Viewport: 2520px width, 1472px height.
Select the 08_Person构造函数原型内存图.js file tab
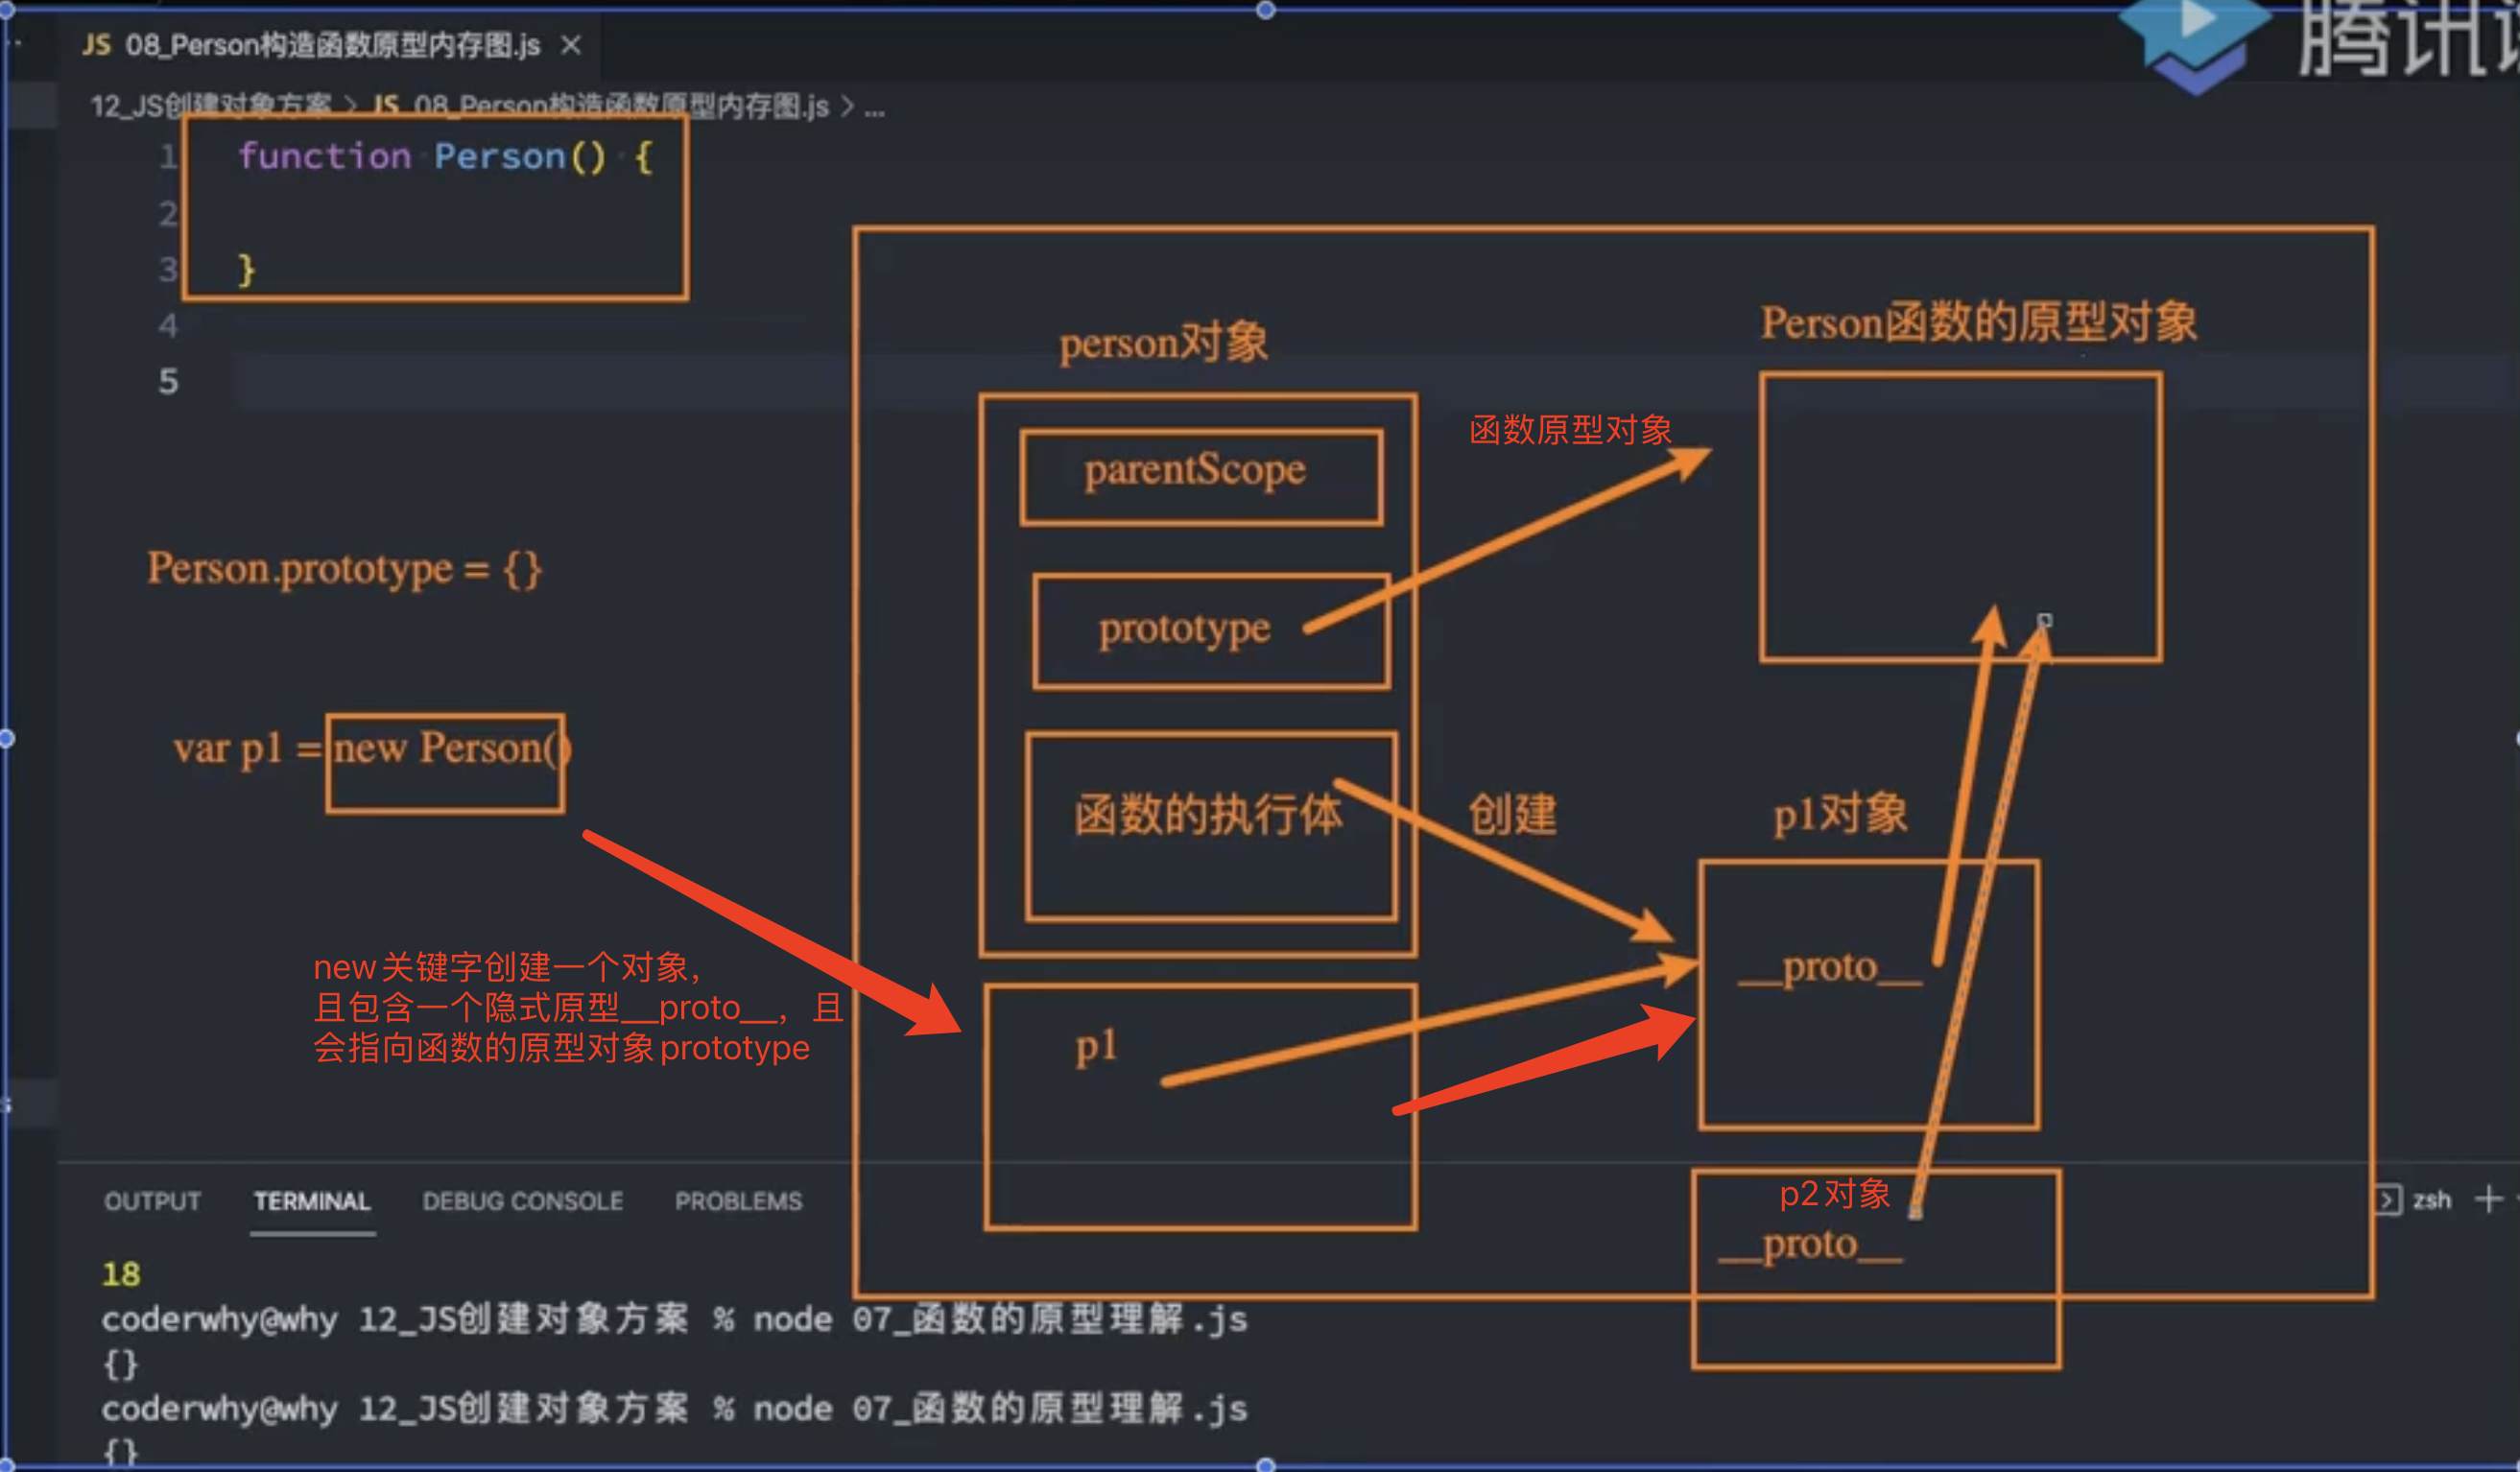(311, 45)
